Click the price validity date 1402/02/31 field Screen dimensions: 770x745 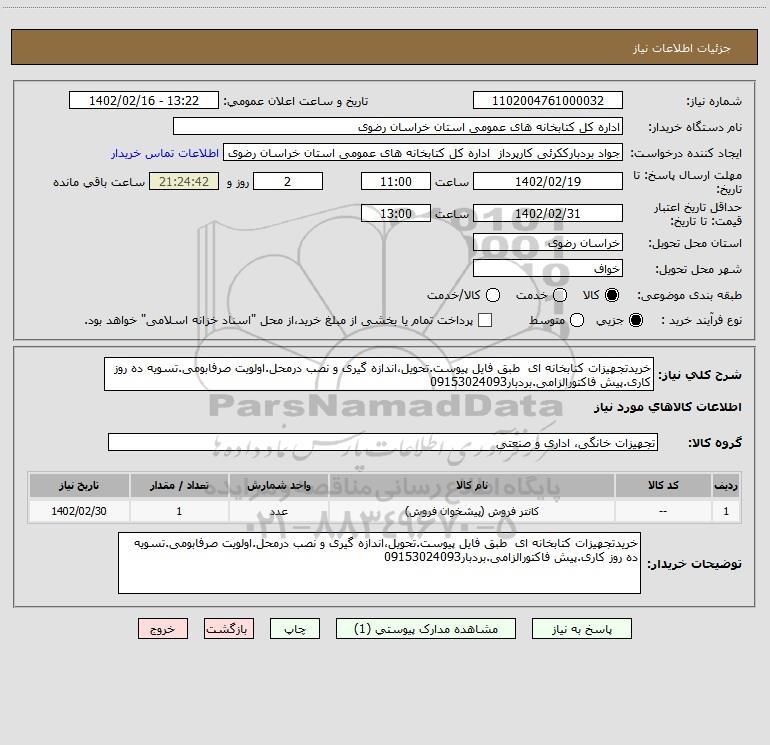click(548, 213)
